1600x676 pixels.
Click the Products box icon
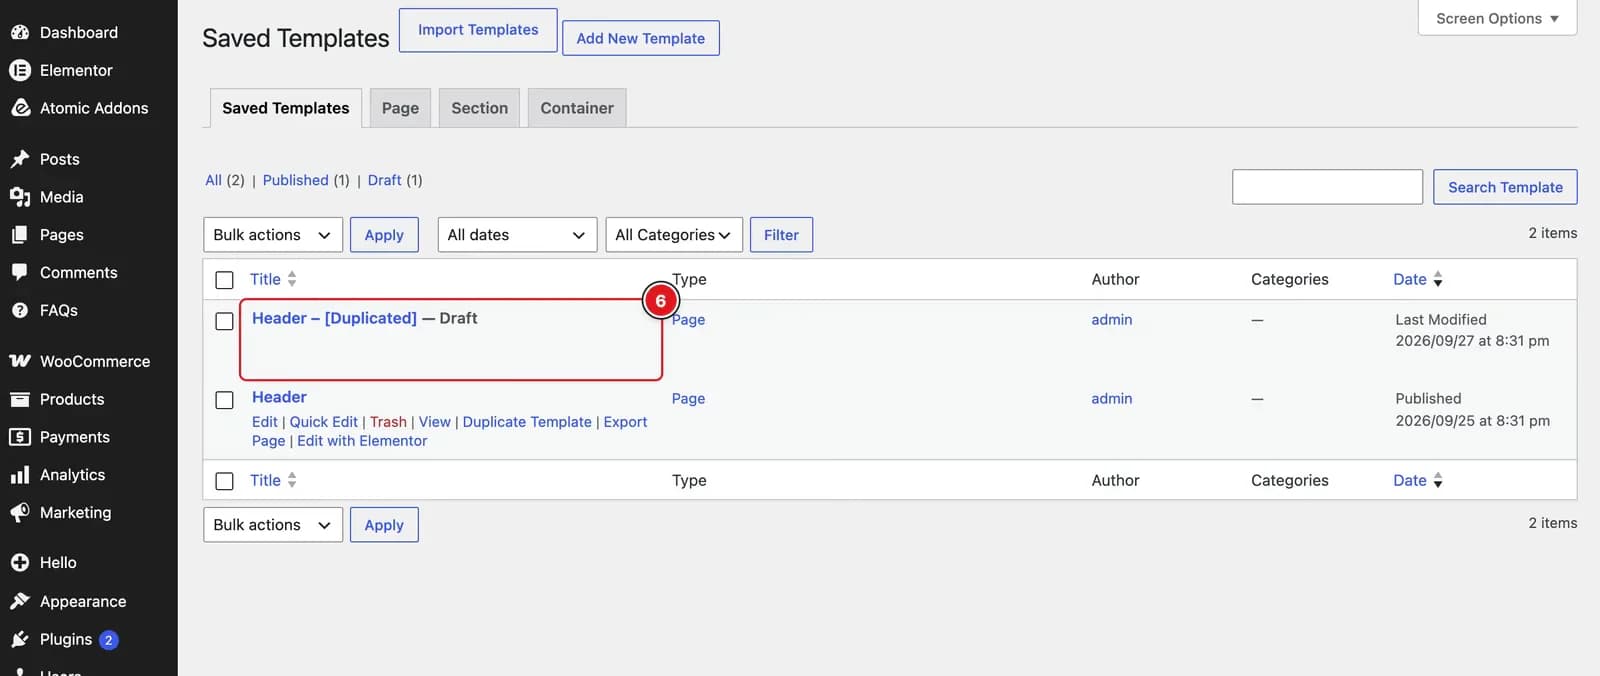tap(20, 399)
